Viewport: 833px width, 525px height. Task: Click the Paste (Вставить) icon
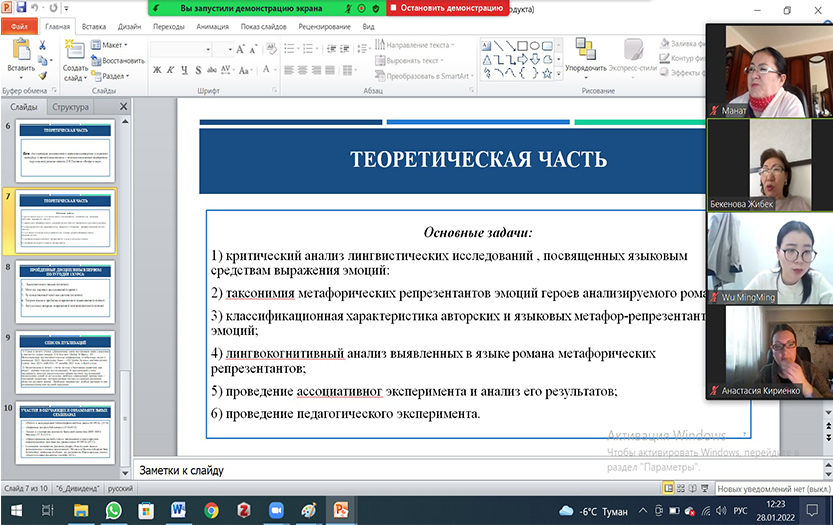pos(20,50)
